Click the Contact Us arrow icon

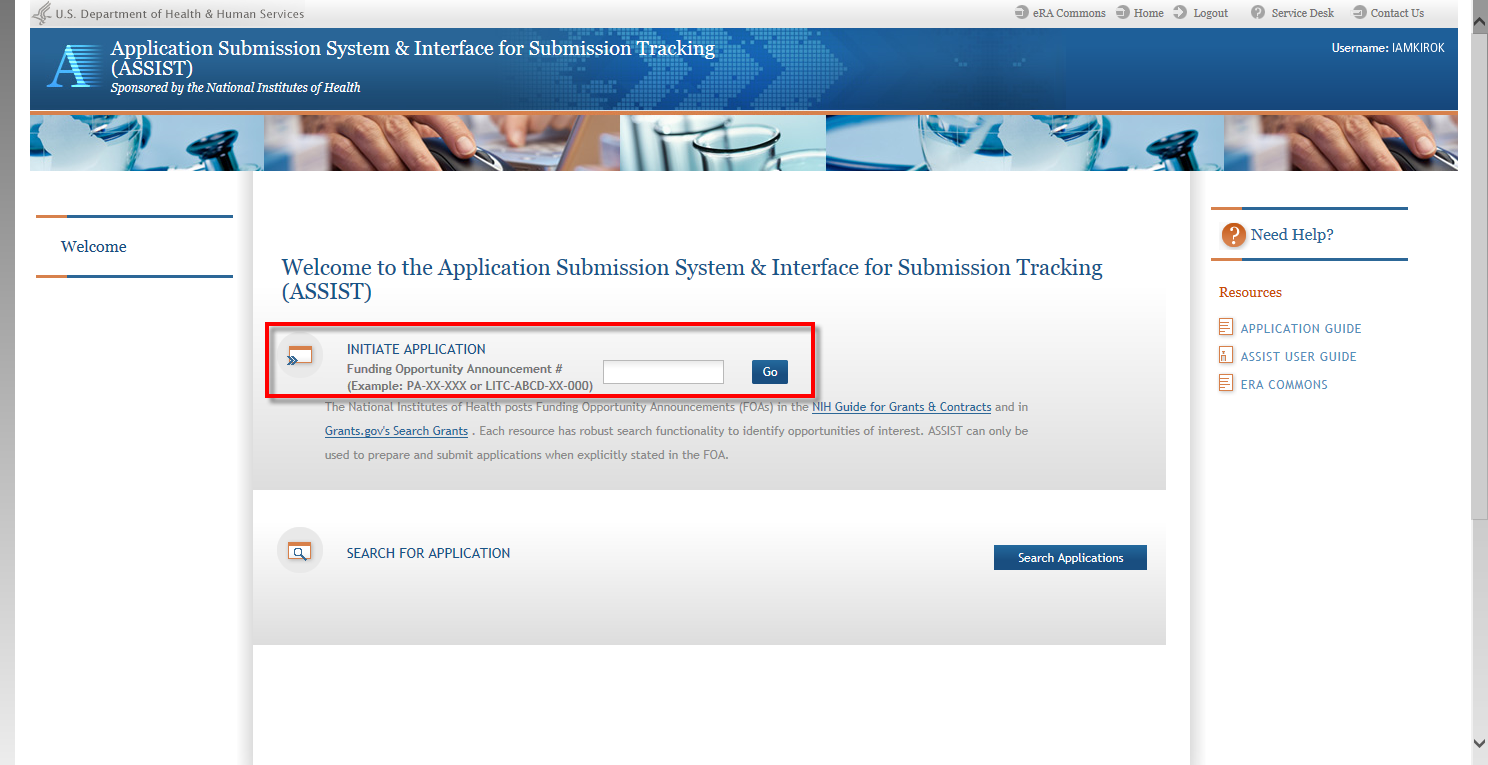[x=1359, y=13]
